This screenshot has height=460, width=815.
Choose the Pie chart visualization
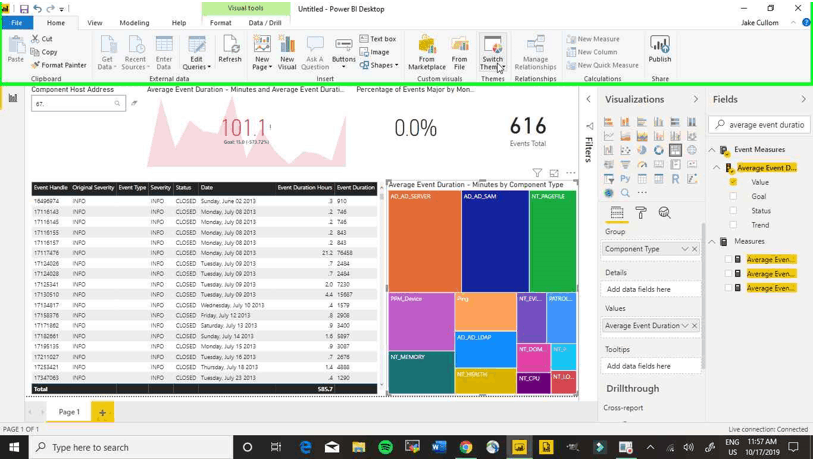642,150
